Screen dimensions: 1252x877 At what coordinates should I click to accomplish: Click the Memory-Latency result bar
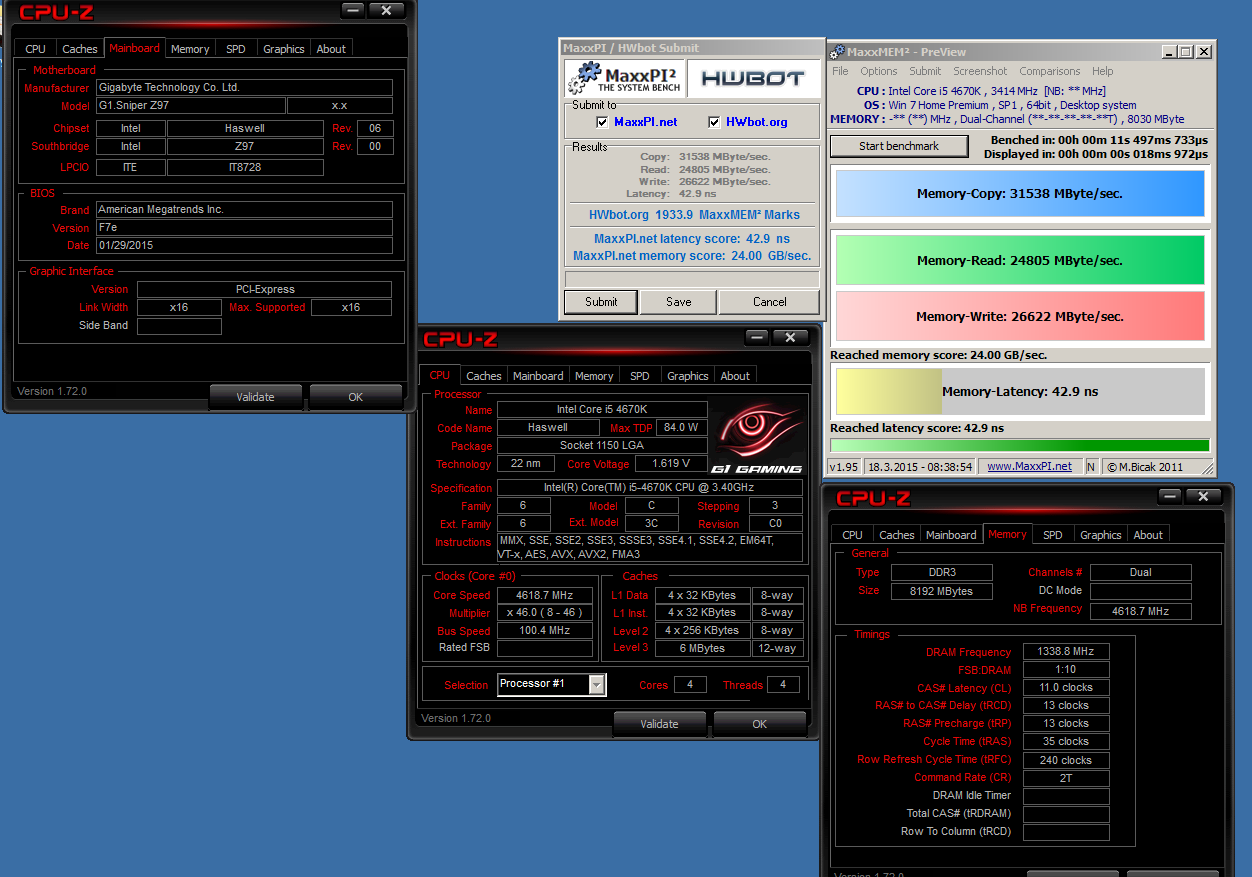pyautogui.click(x=1020, y=391)
